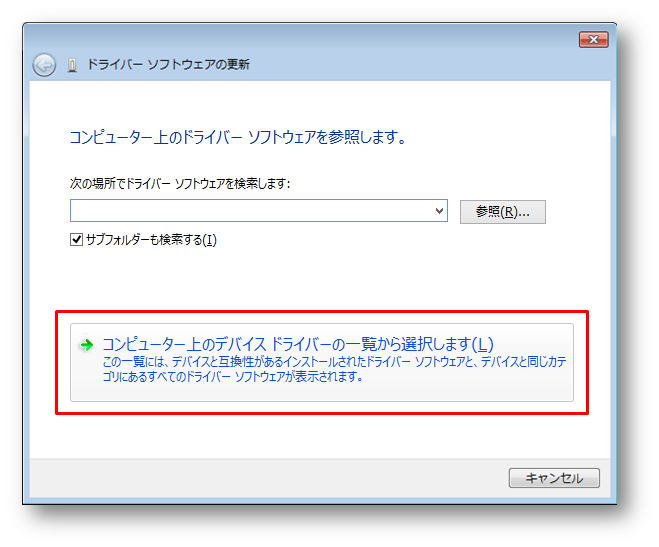The width and height of the screenshot is (659, 547).
Task: Click the キャンセル button
Action: (x=554, y=478)
